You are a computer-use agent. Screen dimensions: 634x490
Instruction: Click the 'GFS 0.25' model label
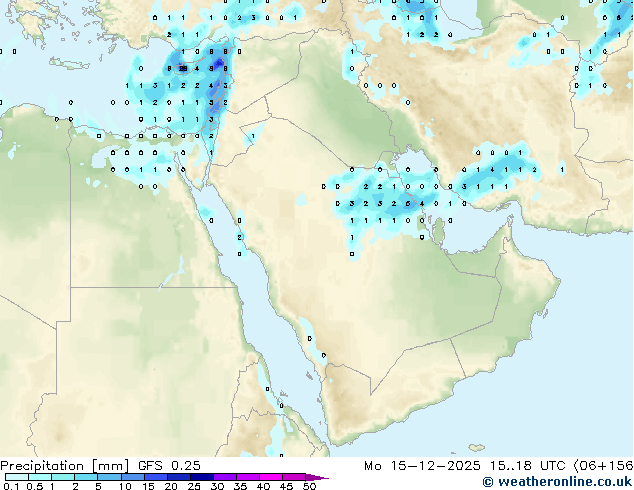tap(169, 466)
